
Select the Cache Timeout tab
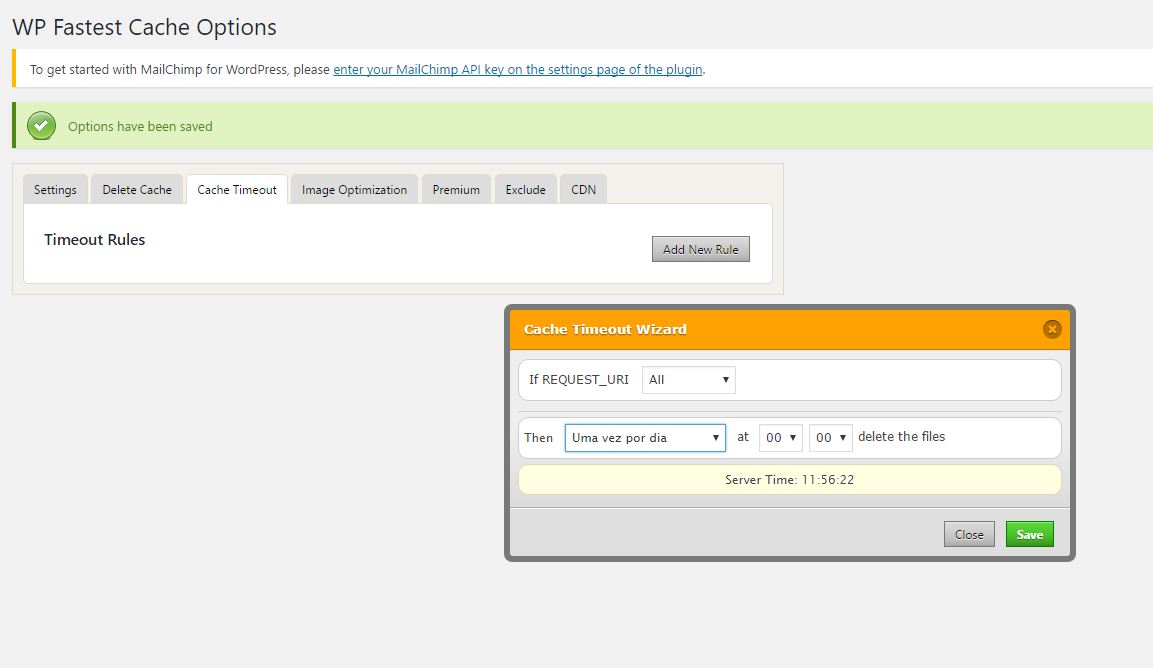[x=237, y=189]
